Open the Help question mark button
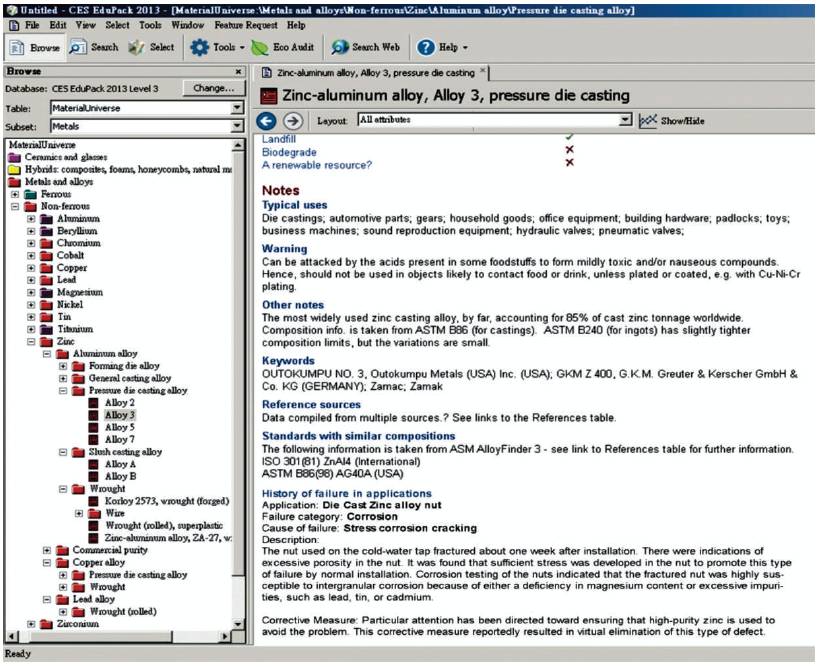Screen dimensions: 824x667 pos(441,48)
